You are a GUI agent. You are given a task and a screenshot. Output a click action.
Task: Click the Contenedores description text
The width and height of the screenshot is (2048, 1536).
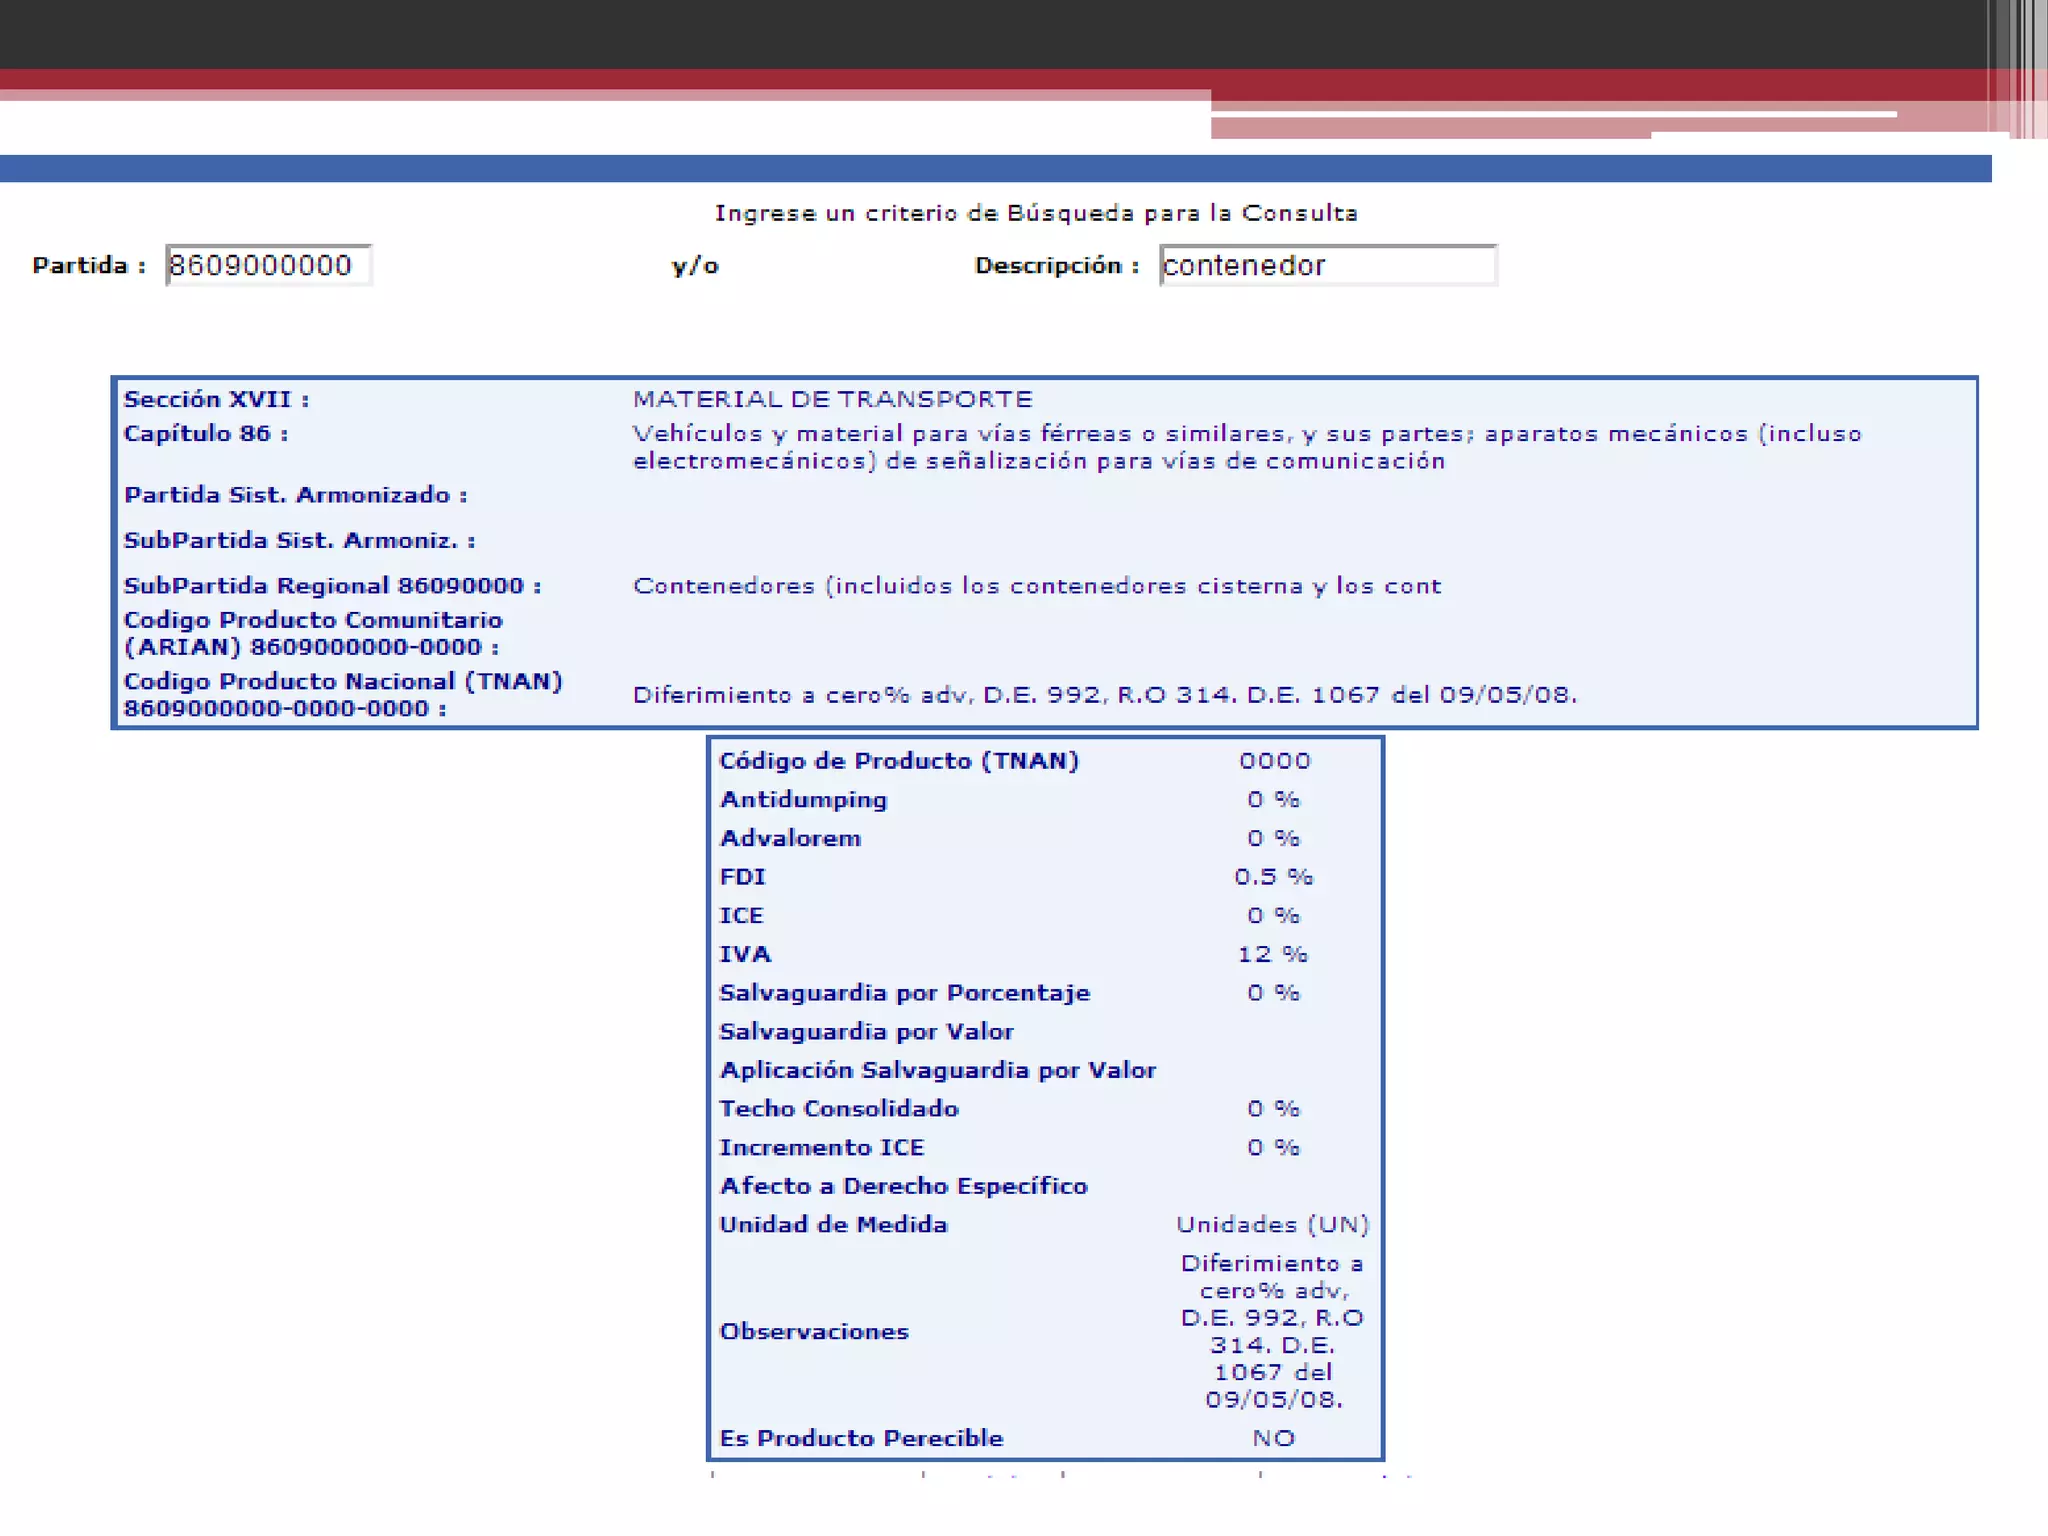point(1036,585)
